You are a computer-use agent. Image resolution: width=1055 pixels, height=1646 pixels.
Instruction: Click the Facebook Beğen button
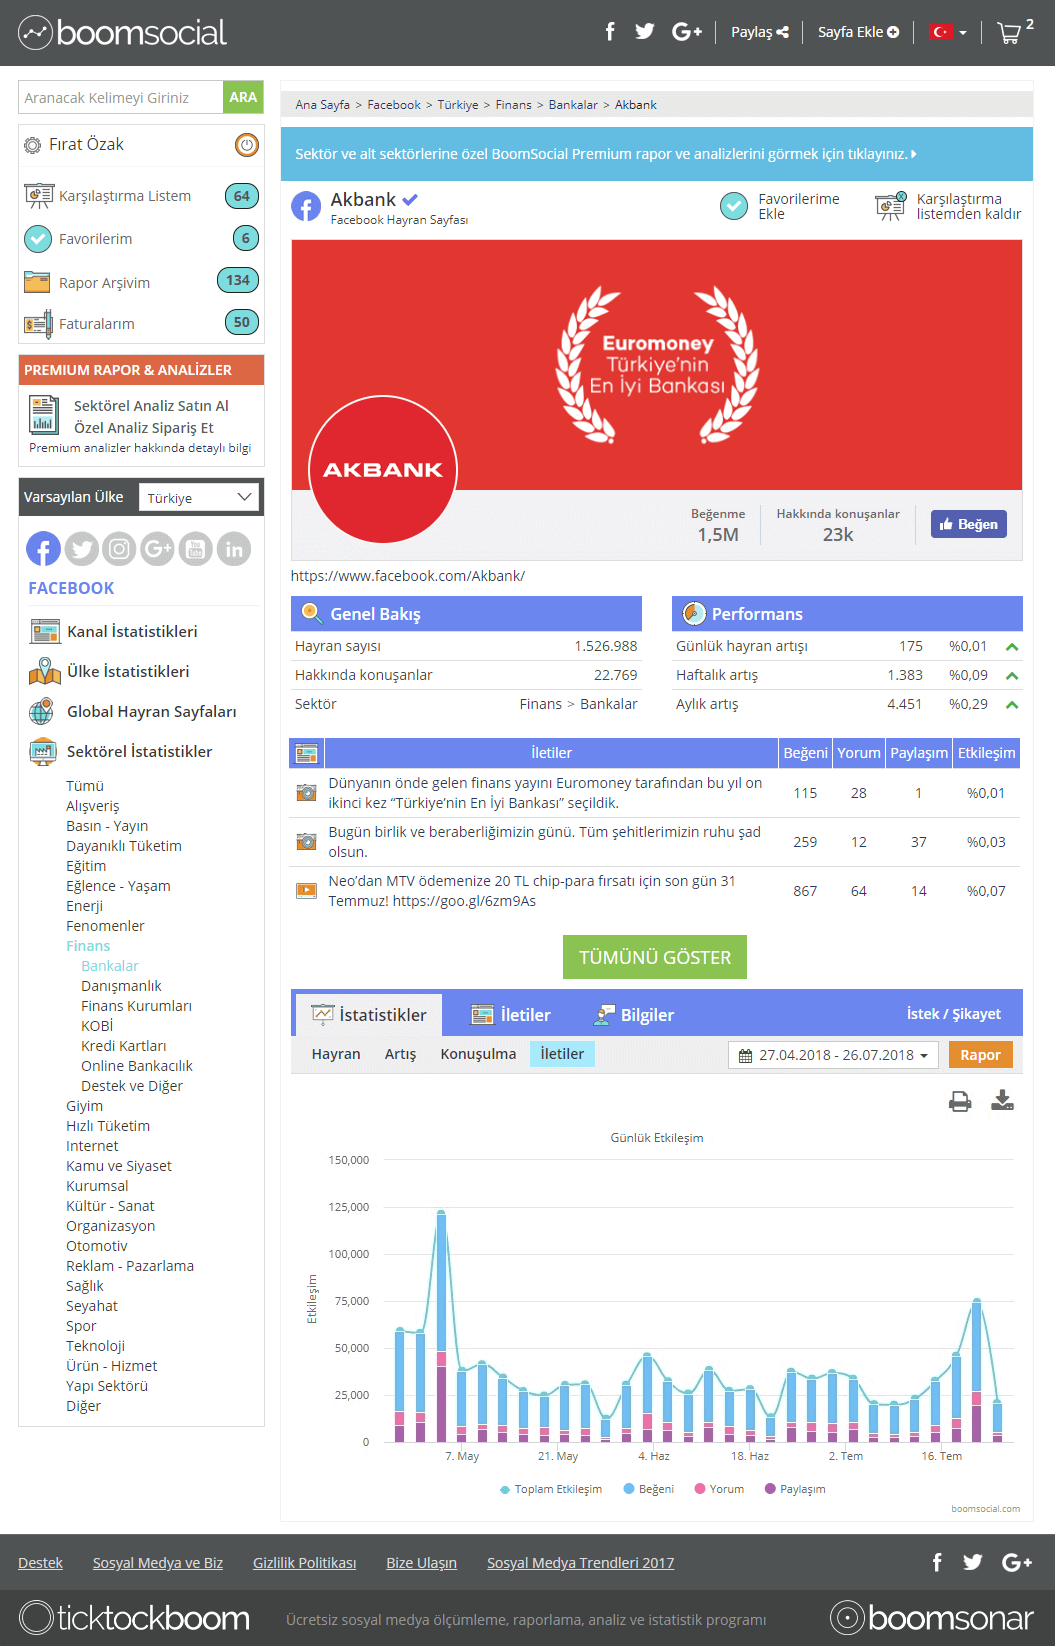pos(969,524)
